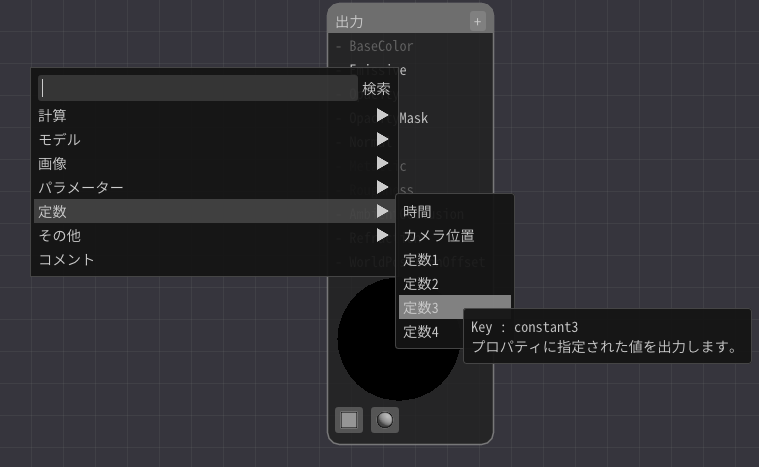
Task: Select the コメント menu entry
Action: click(66, 259)
